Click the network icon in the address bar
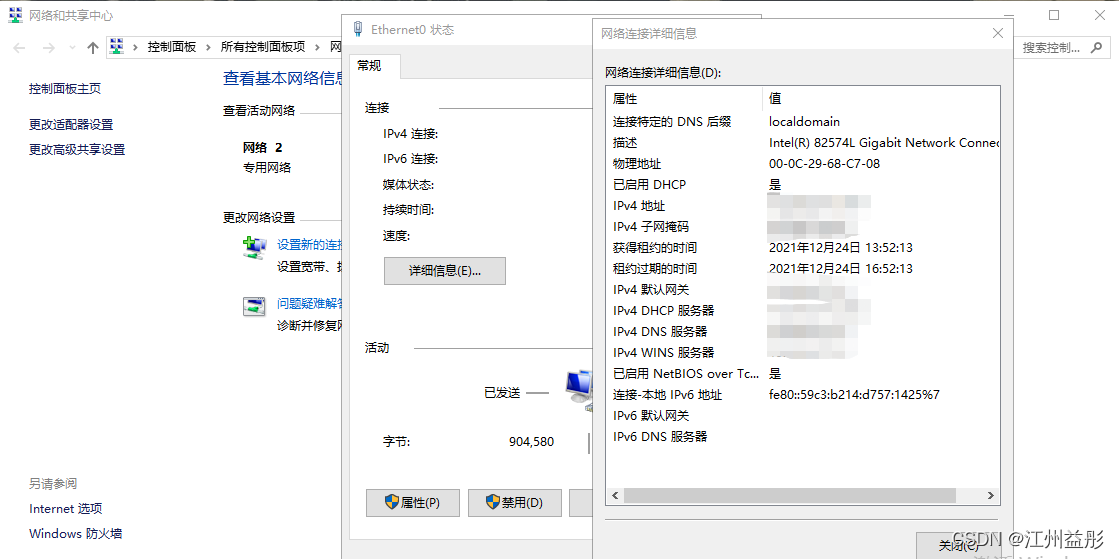Screen dimensions: 1119x559 117,47
